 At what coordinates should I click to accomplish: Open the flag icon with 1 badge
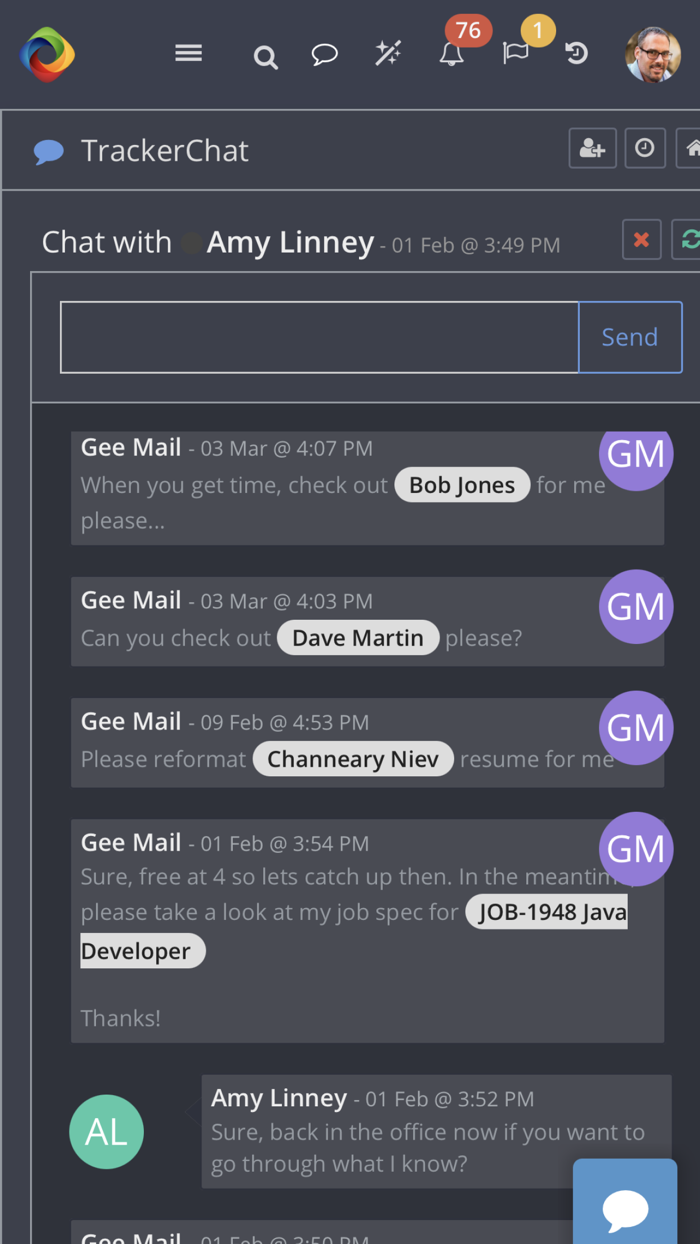click(x=515, y=55)
